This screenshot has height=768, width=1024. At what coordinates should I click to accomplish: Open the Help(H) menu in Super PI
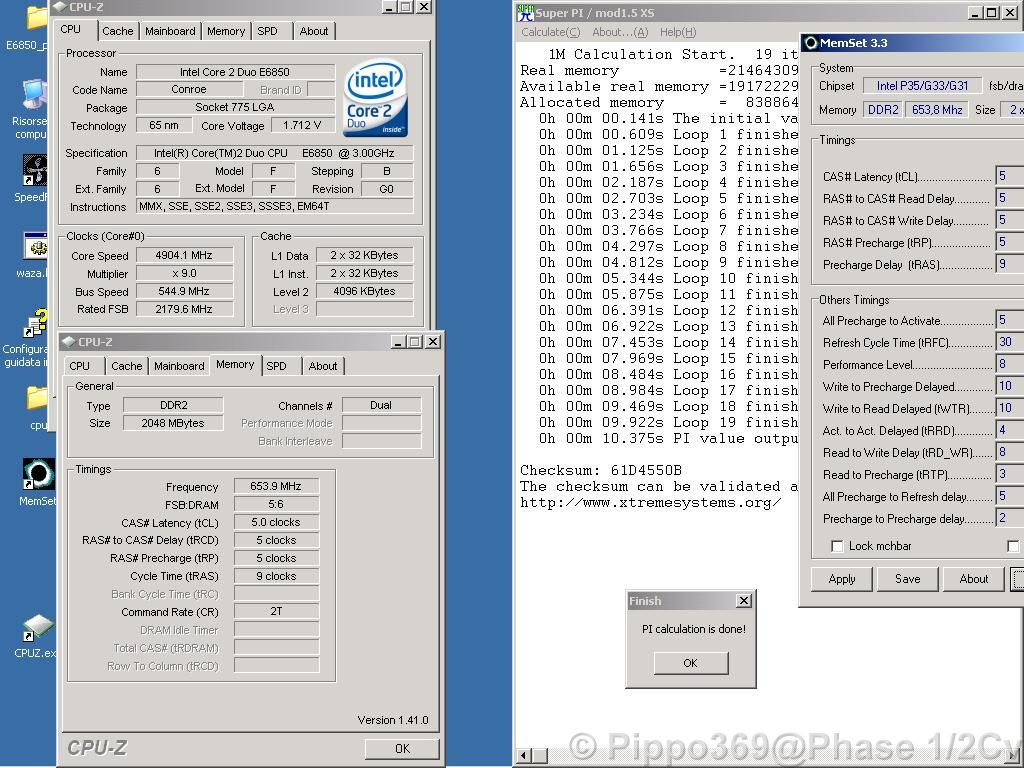tap(678, 32)
